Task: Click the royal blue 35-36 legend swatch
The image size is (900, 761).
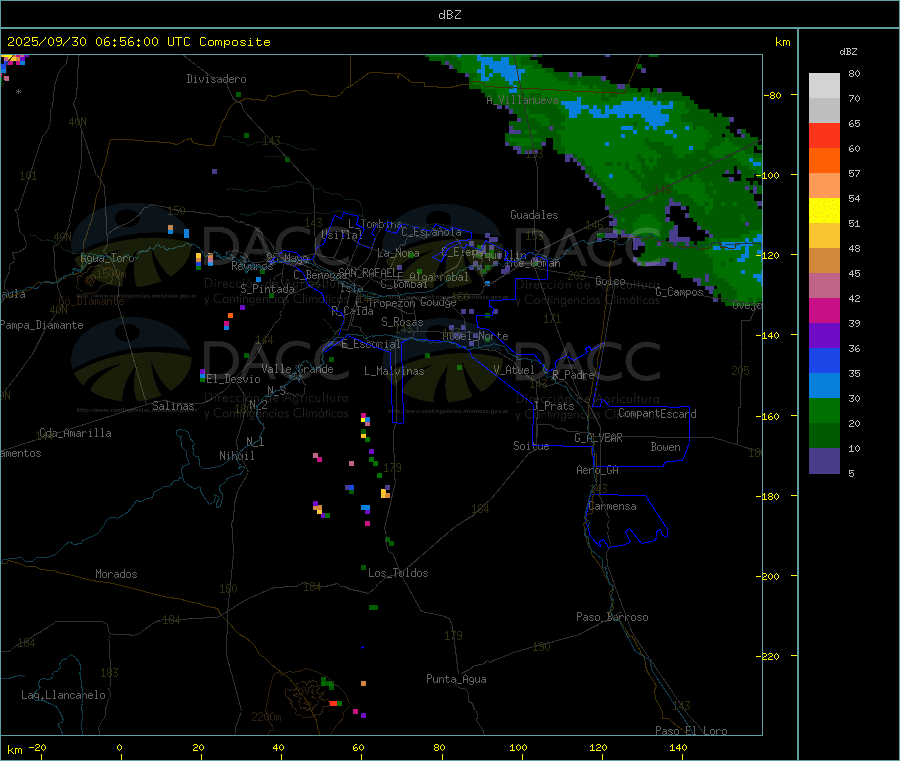Action: [824, 361]
